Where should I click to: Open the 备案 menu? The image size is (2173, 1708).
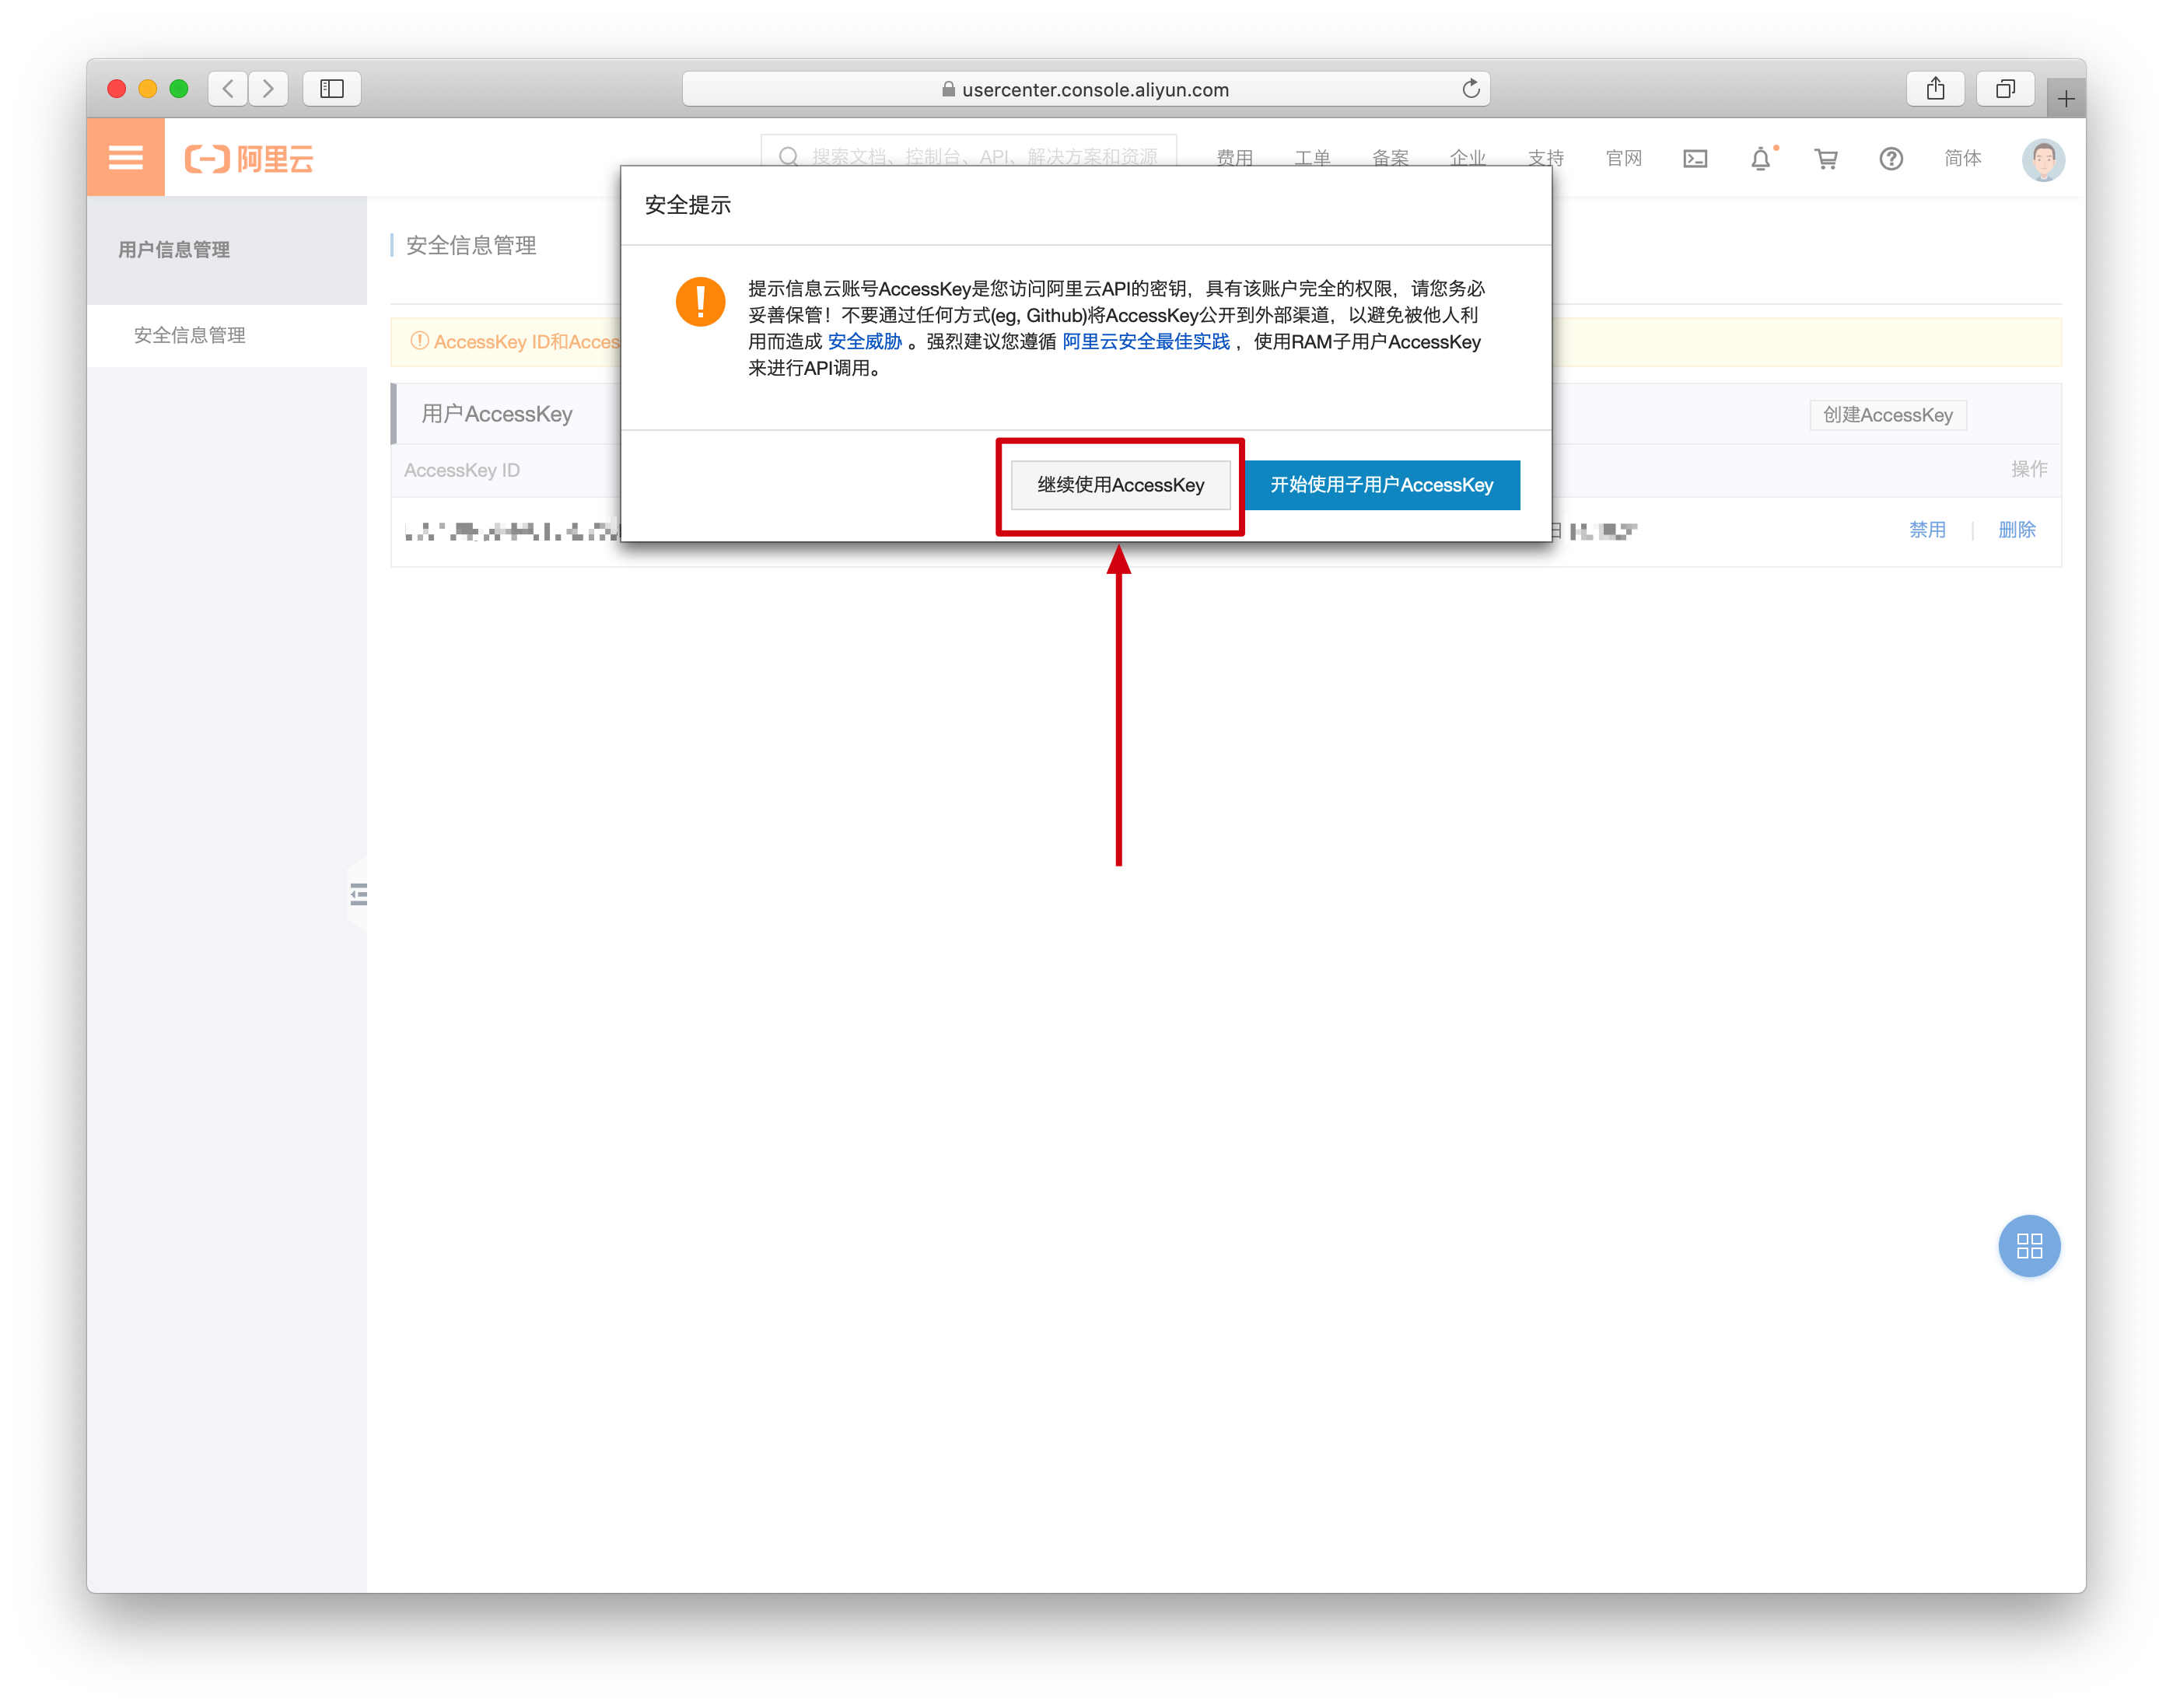click(1390, 158)
